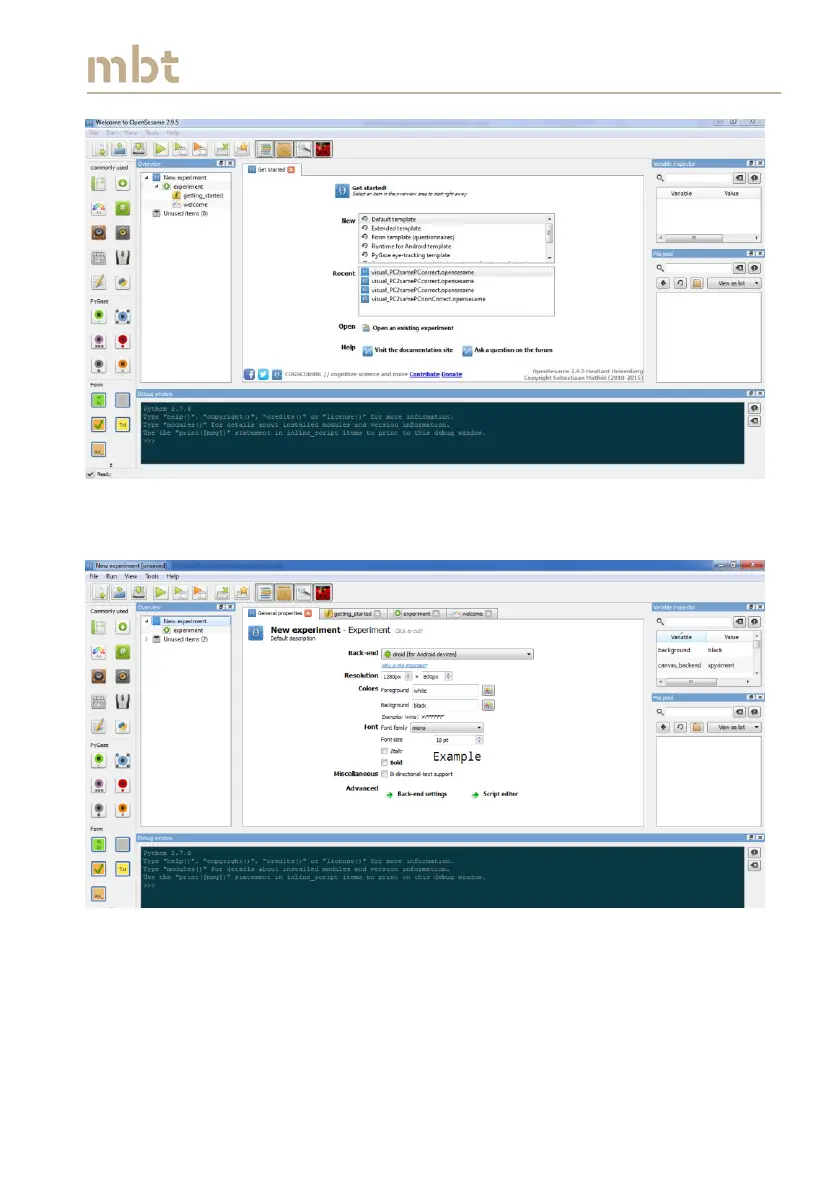
Task: Pick the synth item icon in the New experiment [unsaved] palette
Action: (x=122, y=676)
